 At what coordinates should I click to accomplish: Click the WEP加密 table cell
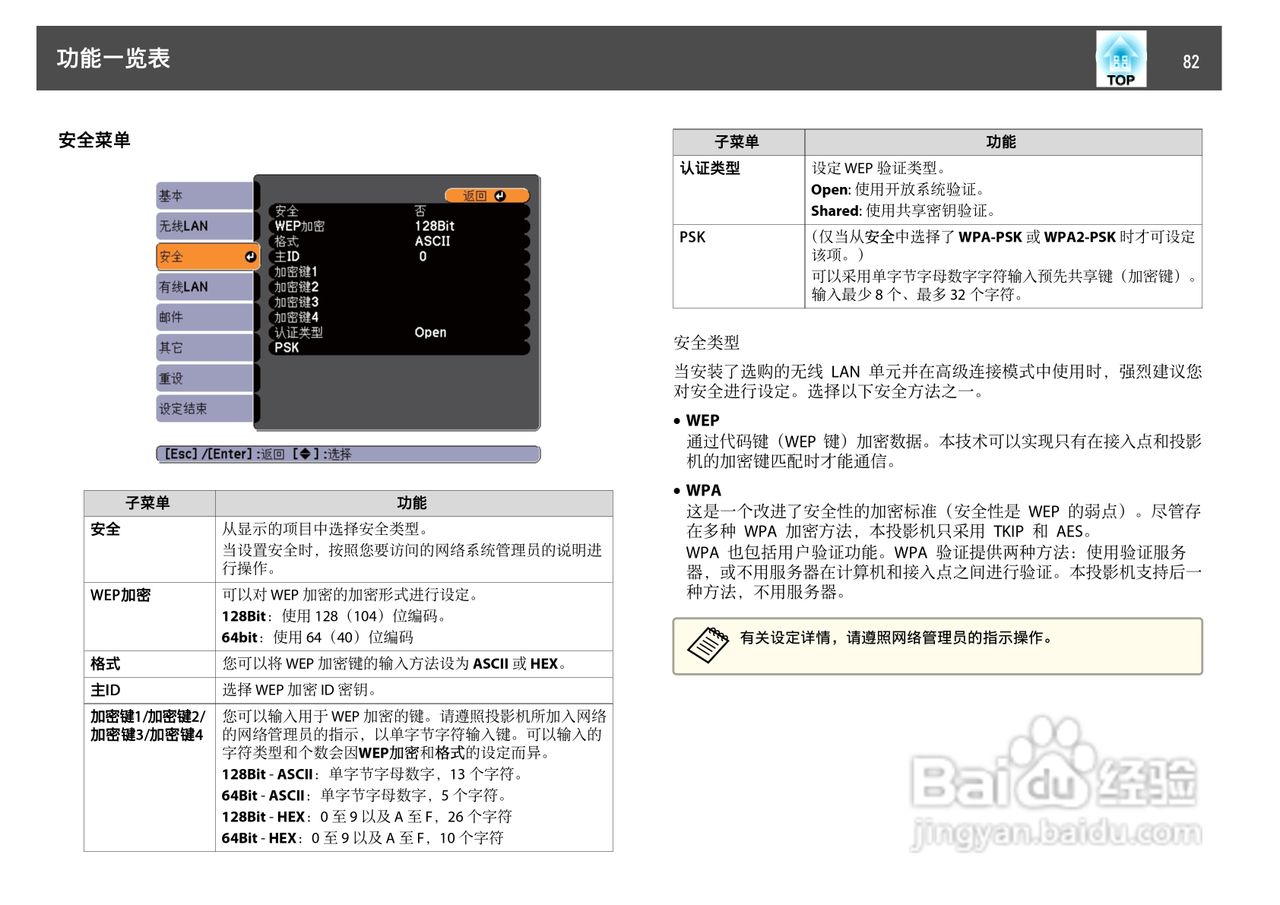(x=150, y=616)
